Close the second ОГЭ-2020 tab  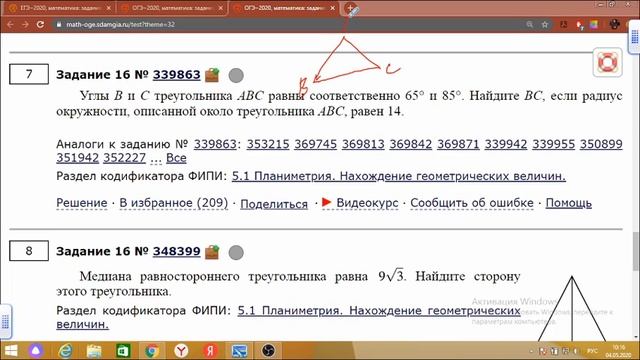click(x=220, y=8)
